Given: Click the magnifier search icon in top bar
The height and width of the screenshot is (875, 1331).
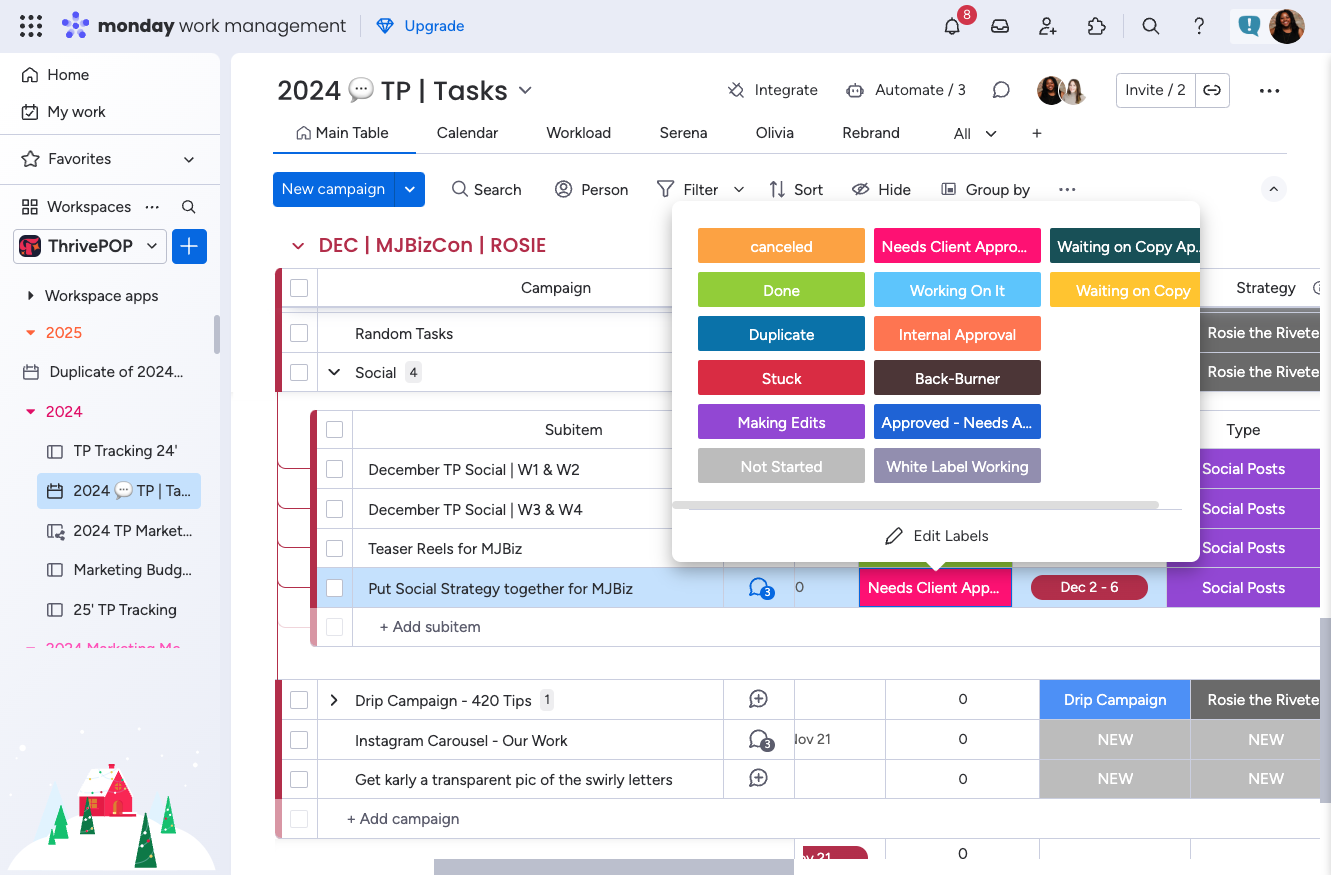Looking at the screenshot, I should point(1151,26).
